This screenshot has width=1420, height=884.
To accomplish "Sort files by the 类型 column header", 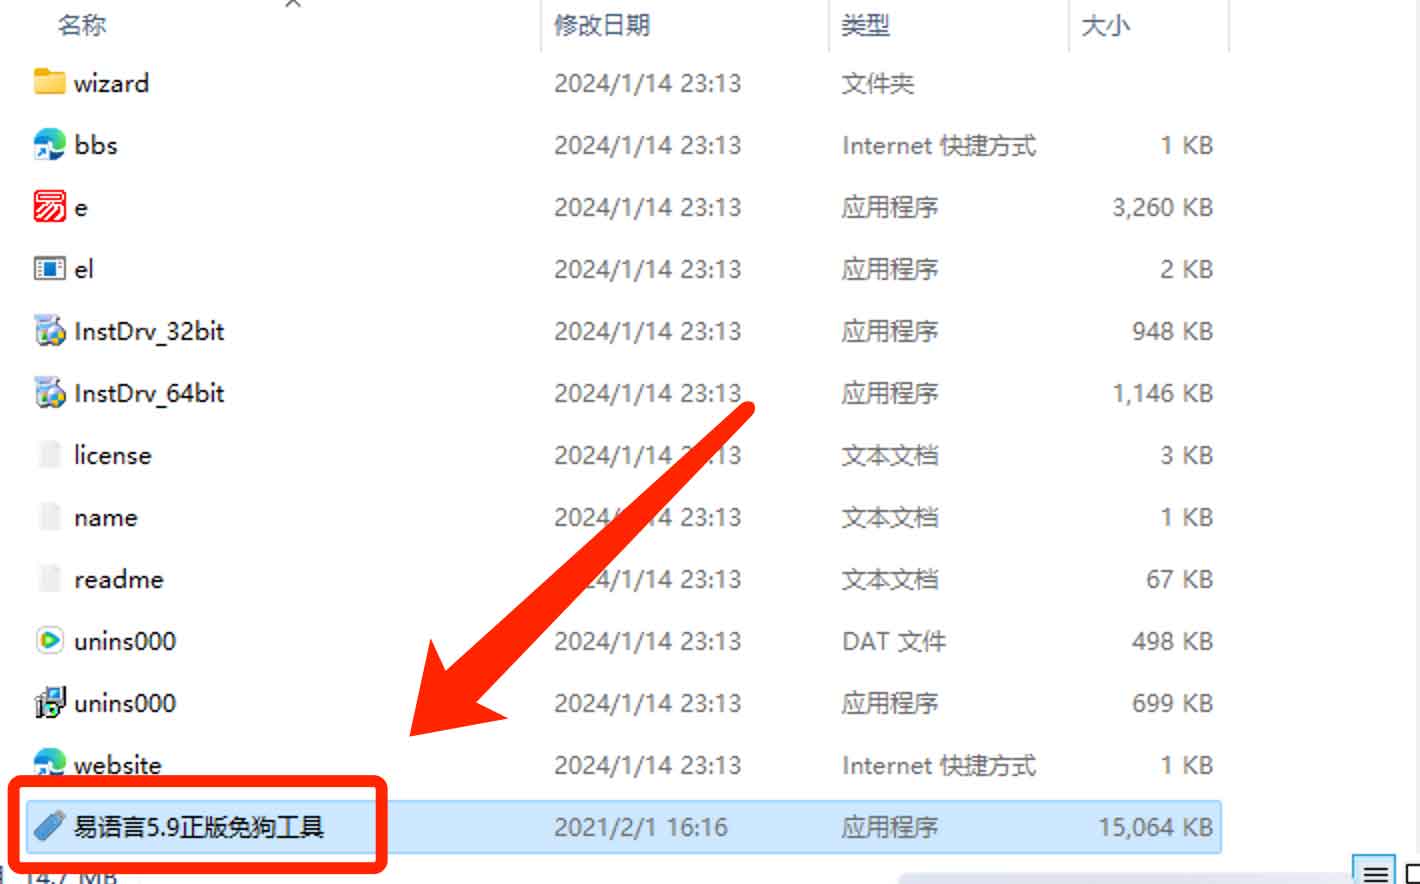I will [x=866, y=24].
